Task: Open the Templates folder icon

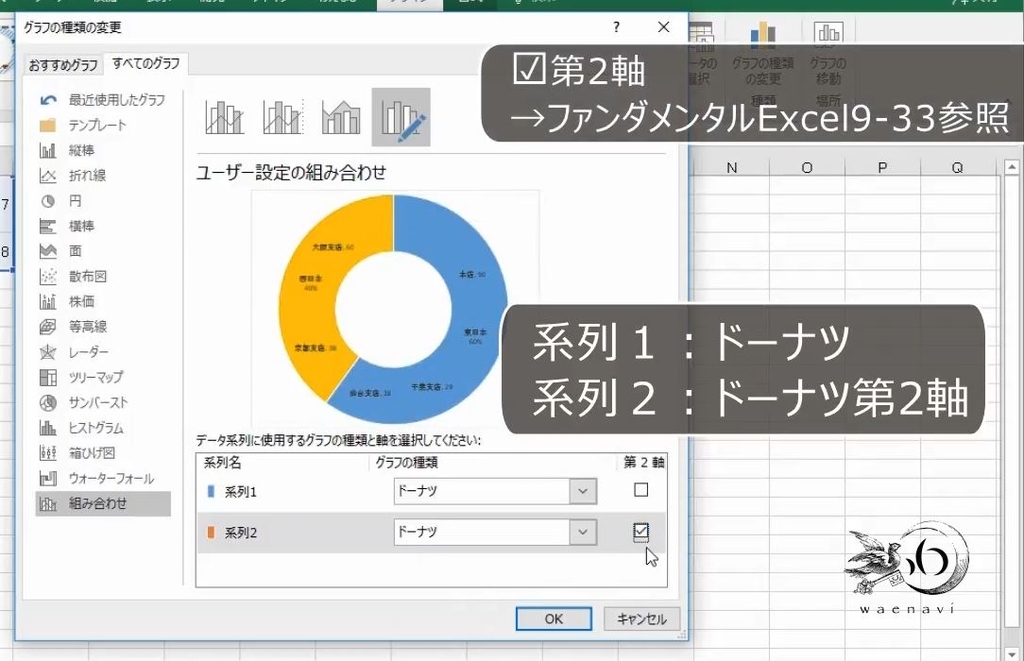Action: click(48, 125)
